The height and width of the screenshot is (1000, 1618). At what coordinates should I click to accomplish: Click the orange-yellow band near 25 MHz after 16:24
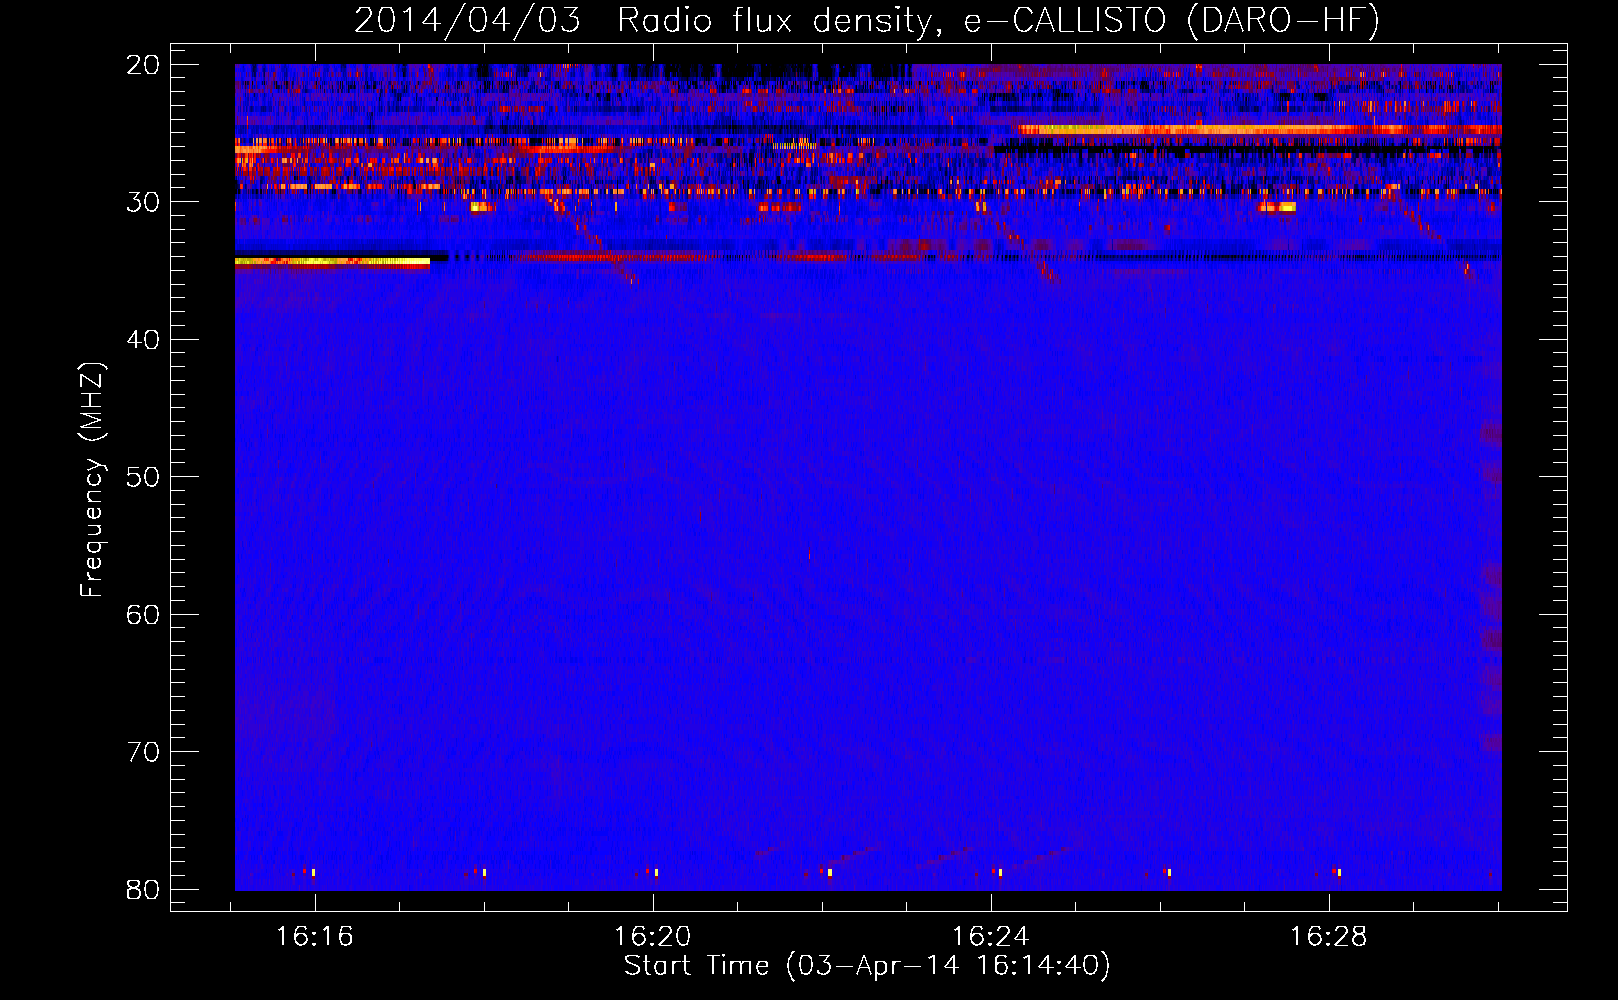[1260, 130]
